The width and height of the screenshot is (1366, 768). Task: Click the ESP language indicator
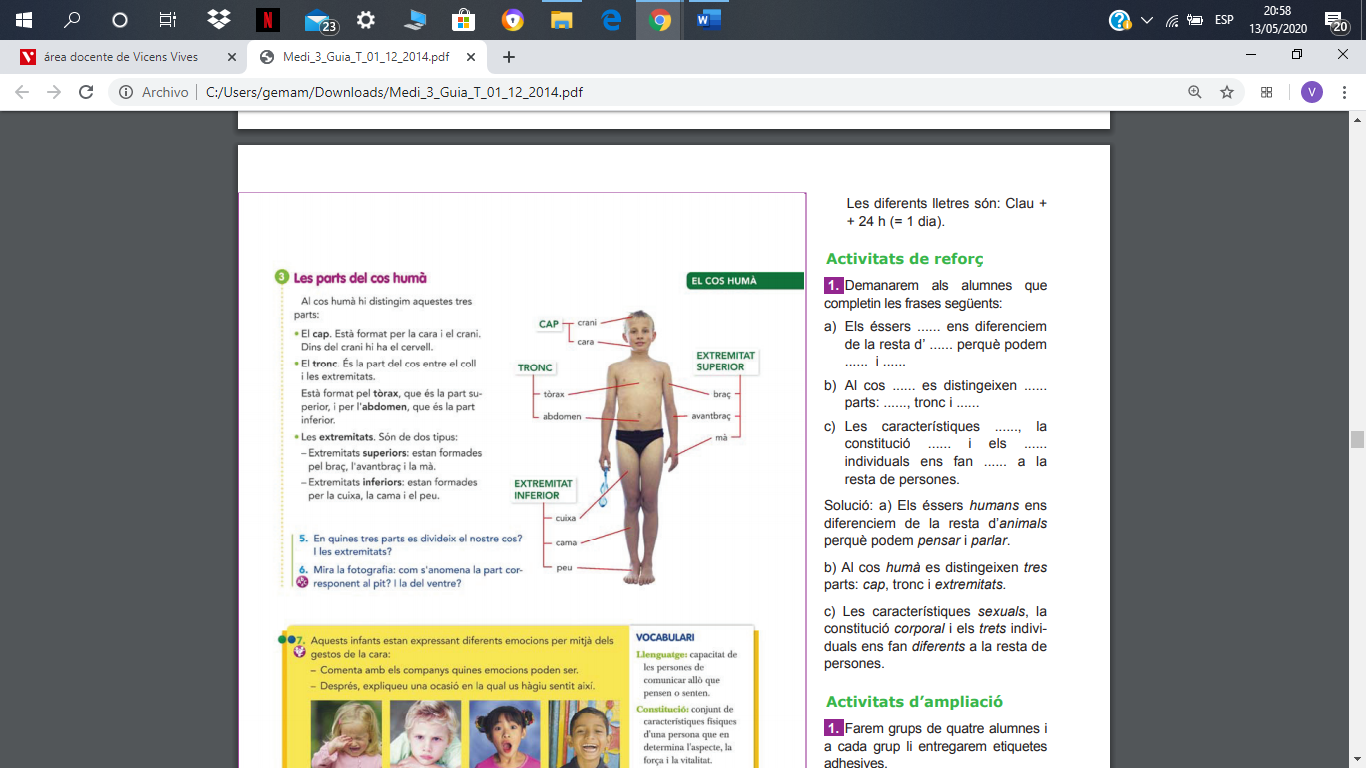coord(1224,20)
